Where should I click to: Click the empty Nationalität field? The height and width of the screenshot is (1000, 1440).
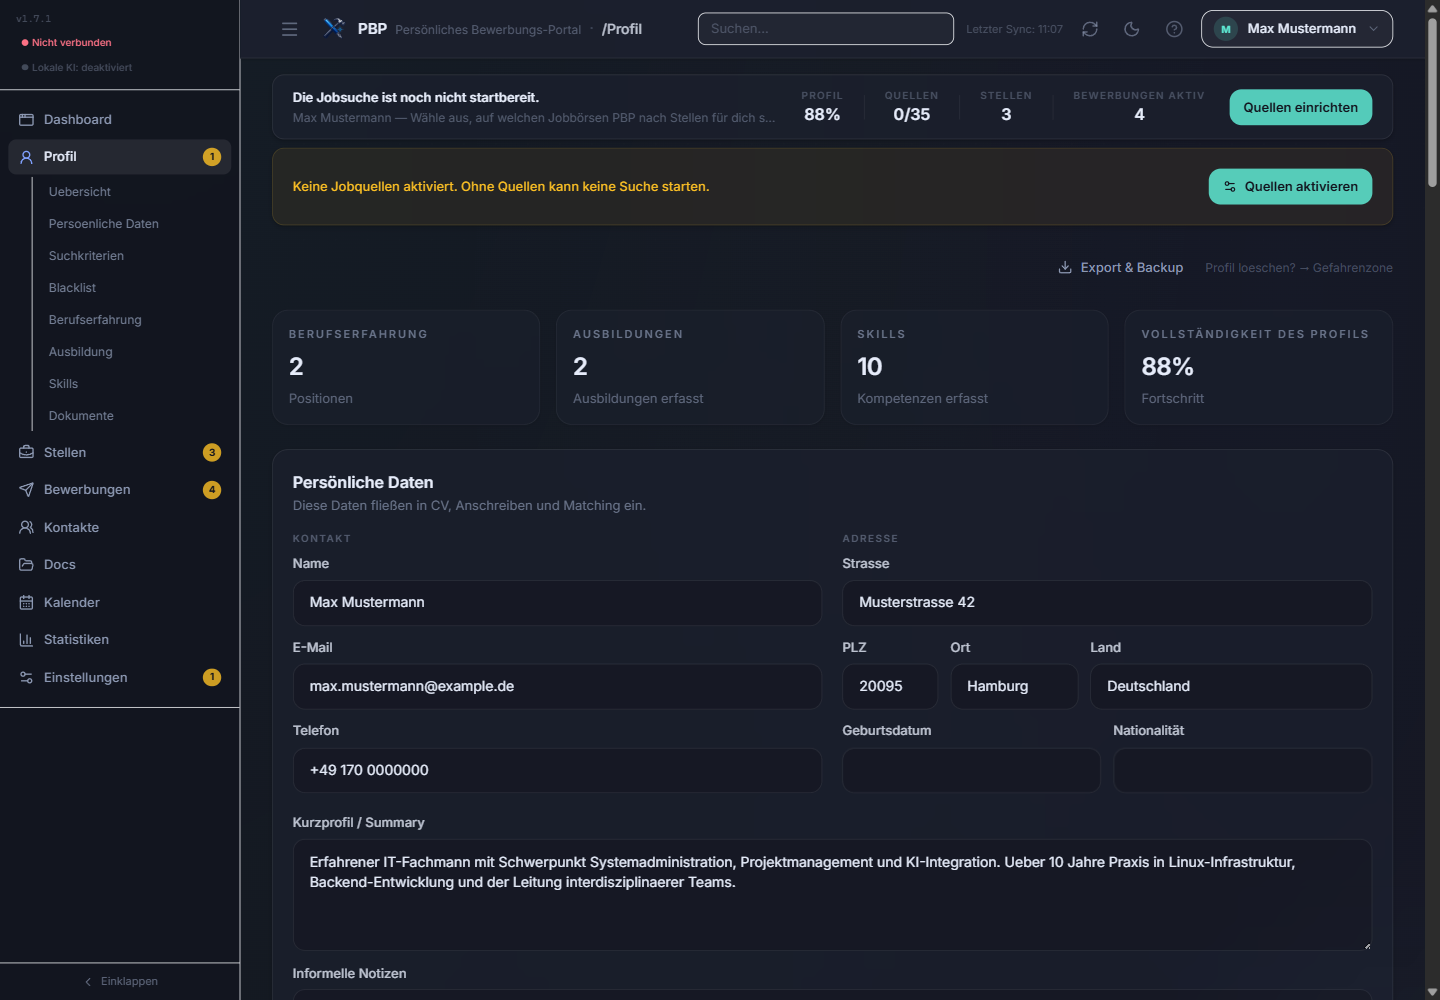[1242, 770]
